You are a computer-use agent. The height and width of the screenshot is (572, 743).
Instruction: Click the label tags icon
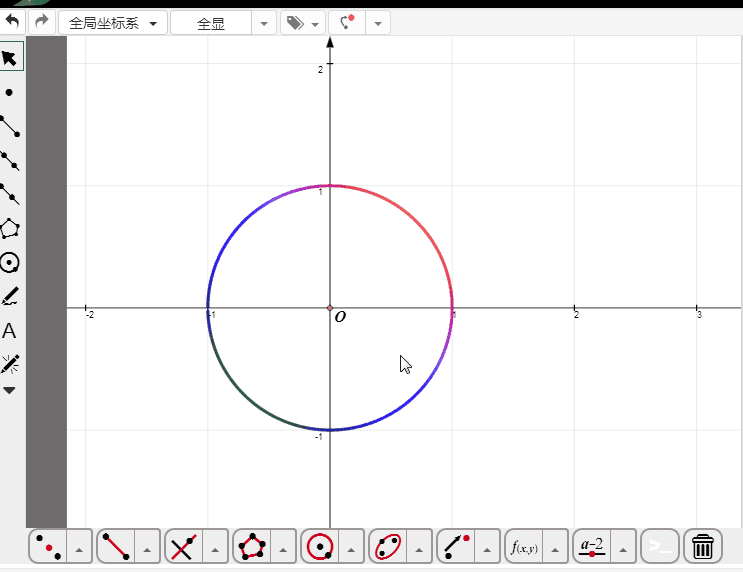295,23
